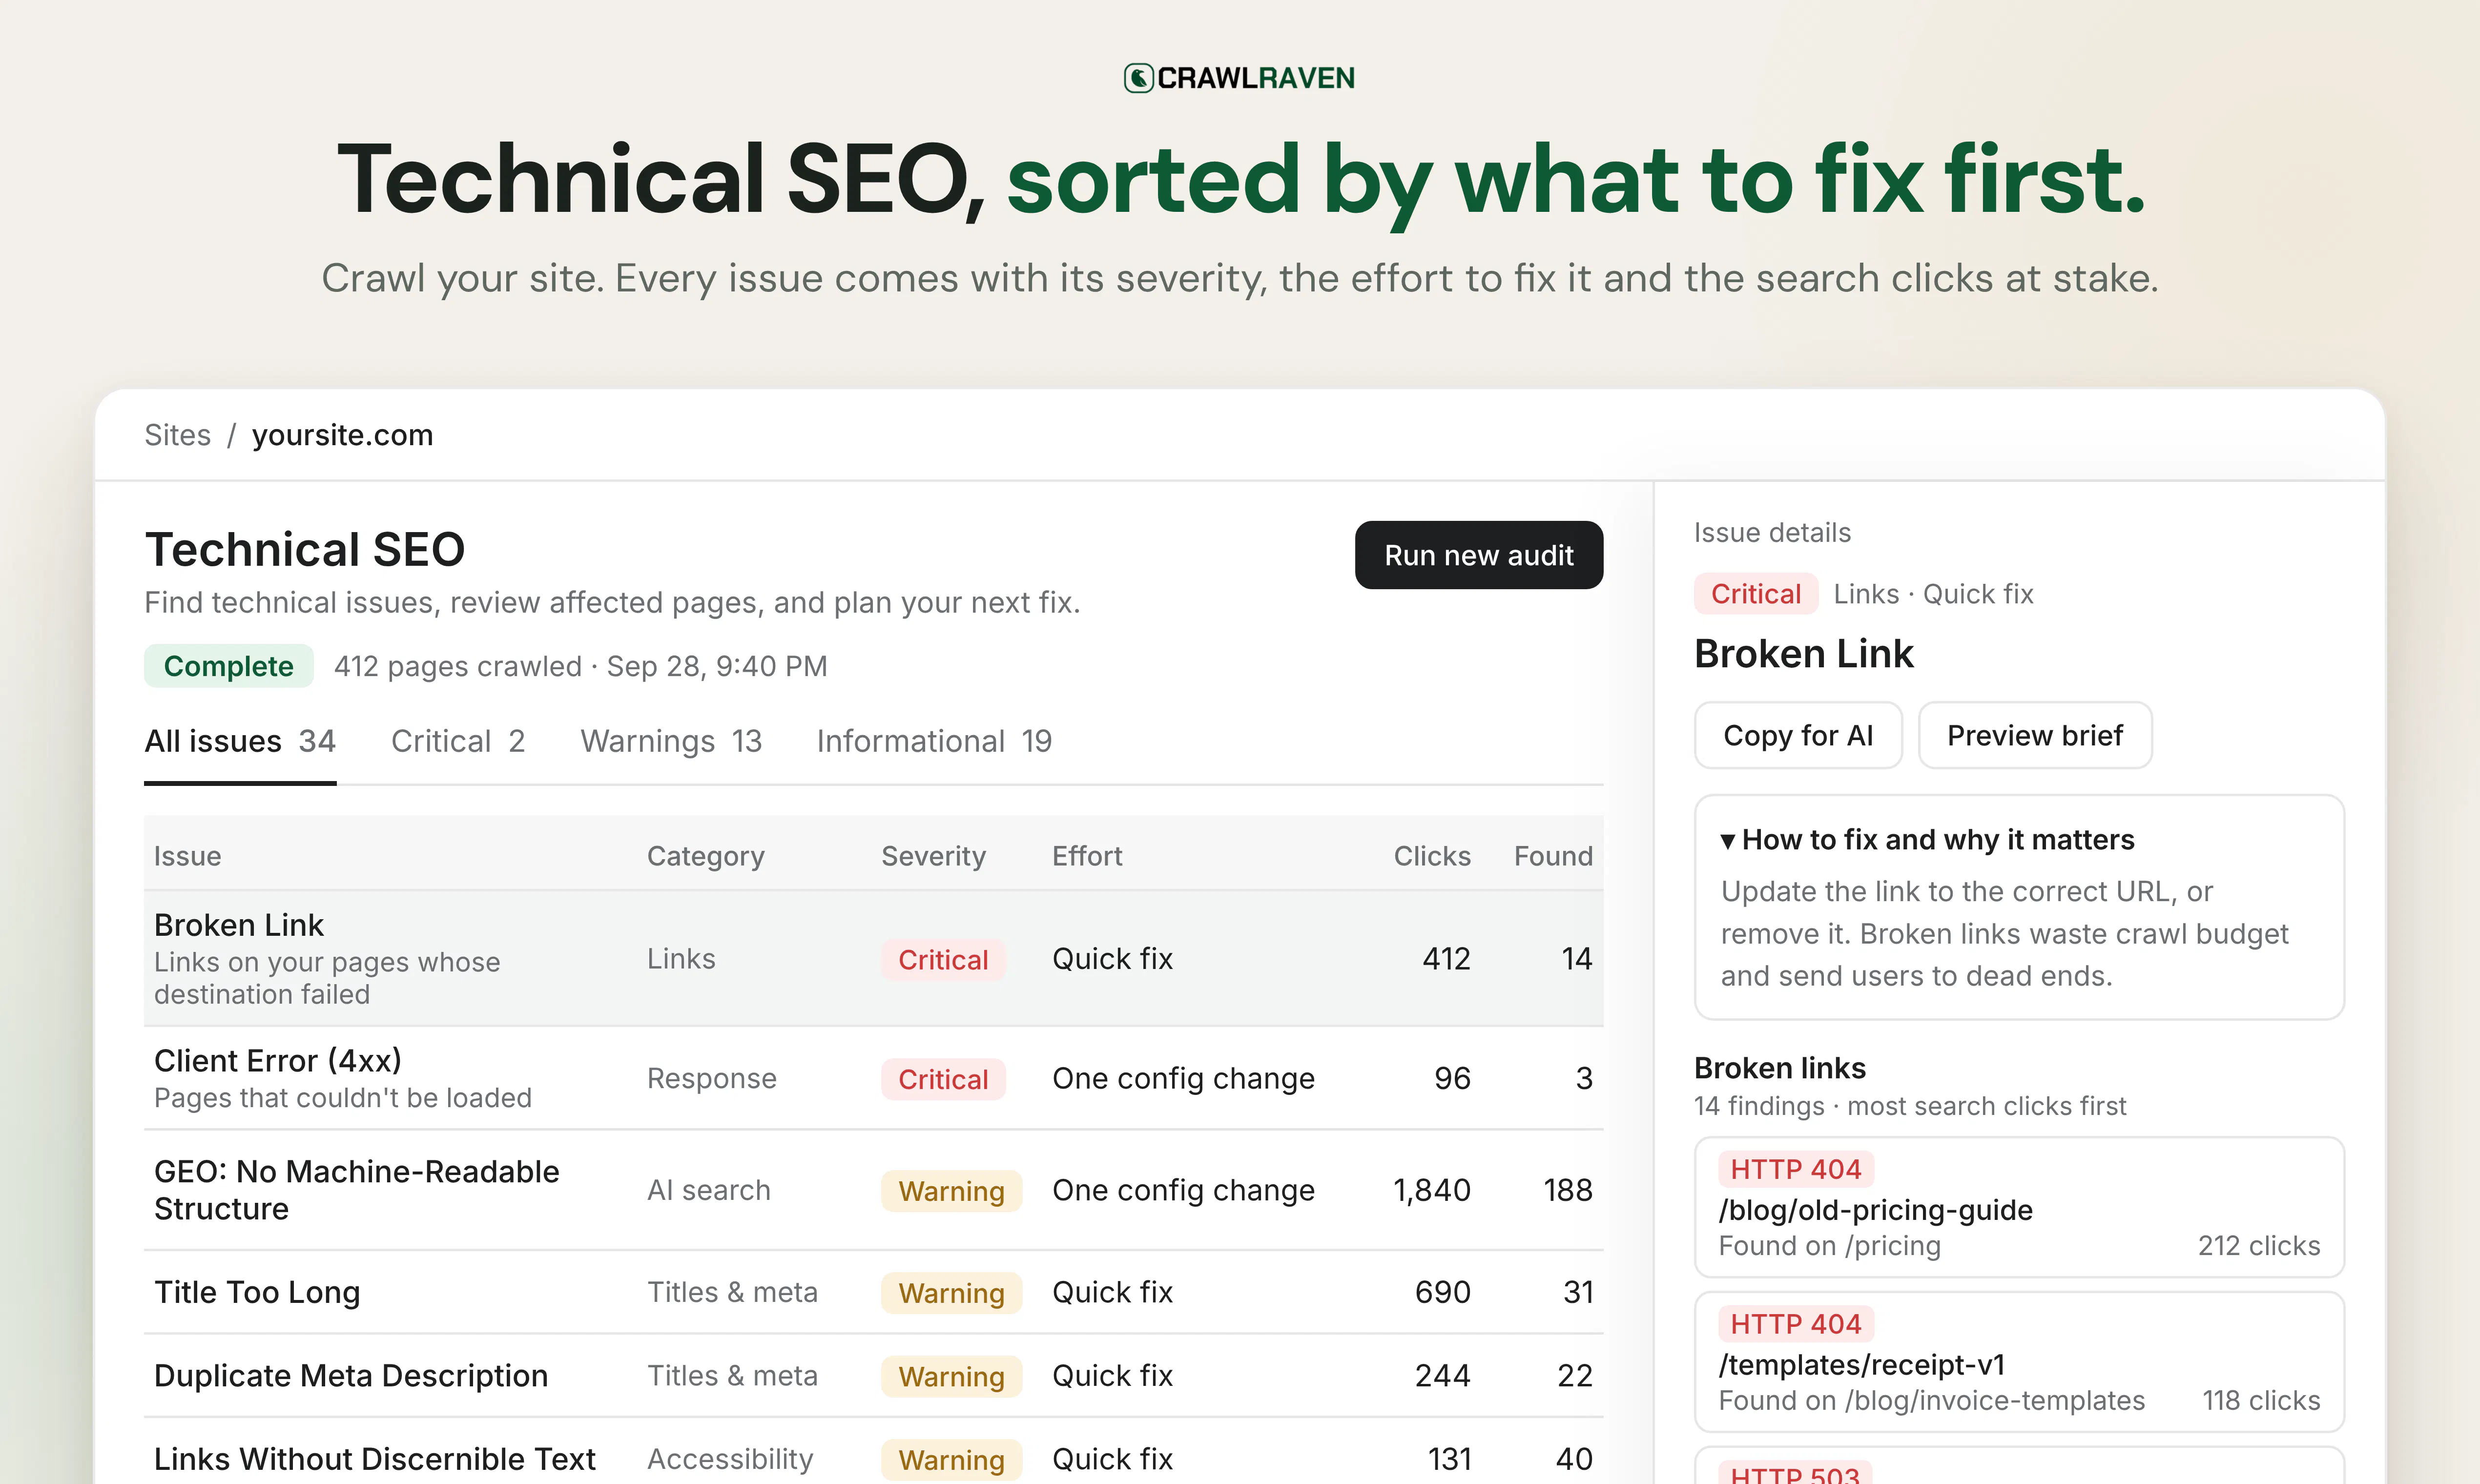The height and width of the screenshot is (1484, 2480).
Task: Select GEO: No Machine-Readable Structure issue
Action: tap(874, 1190)
